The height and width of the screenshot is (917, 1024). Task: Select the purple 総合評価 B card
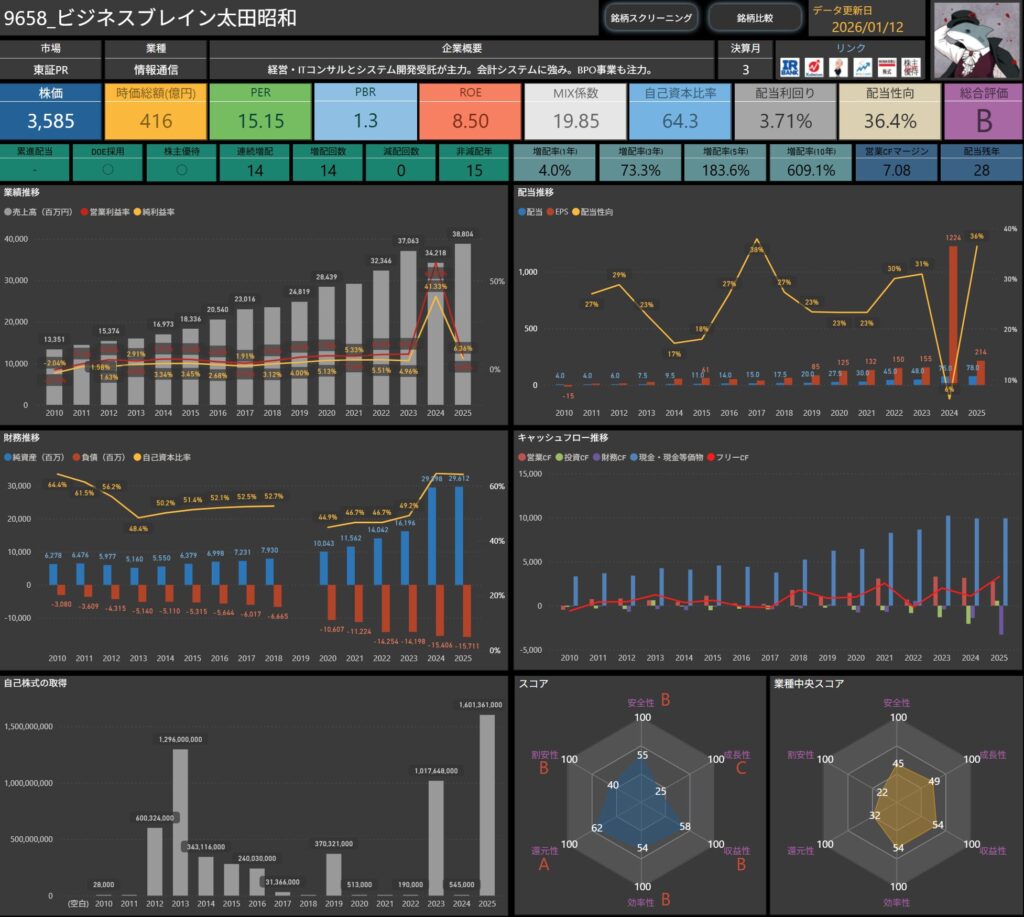[981, 112]
